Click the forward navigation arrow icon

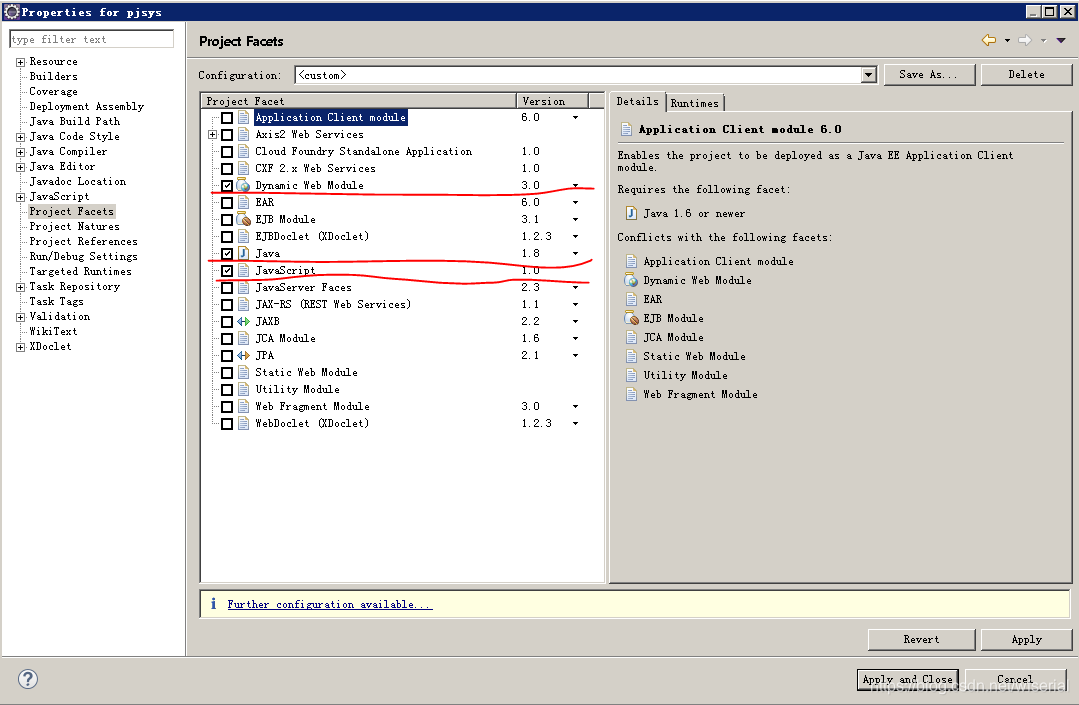(1025, 41)
